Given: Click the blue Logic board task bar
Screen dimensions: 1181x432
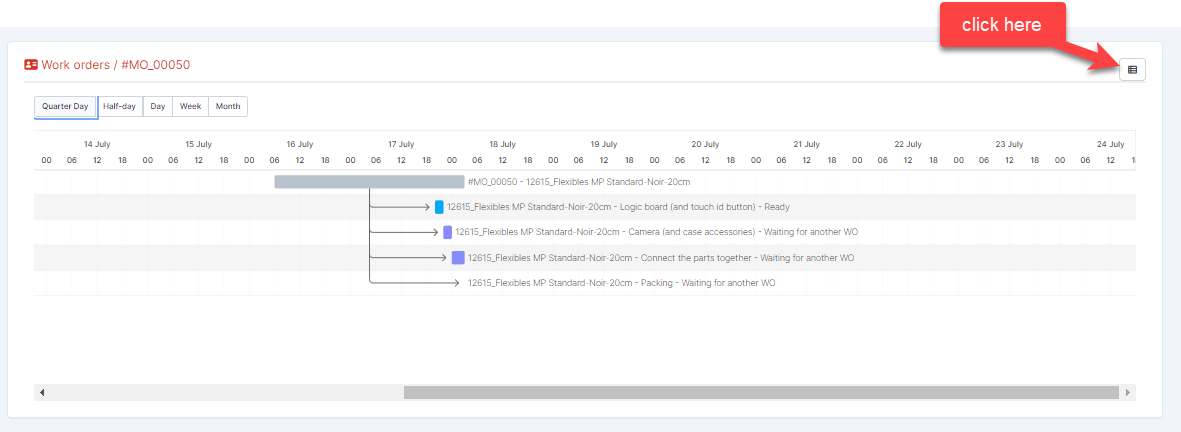Looking at the screenshot, I should click(439, 207).
